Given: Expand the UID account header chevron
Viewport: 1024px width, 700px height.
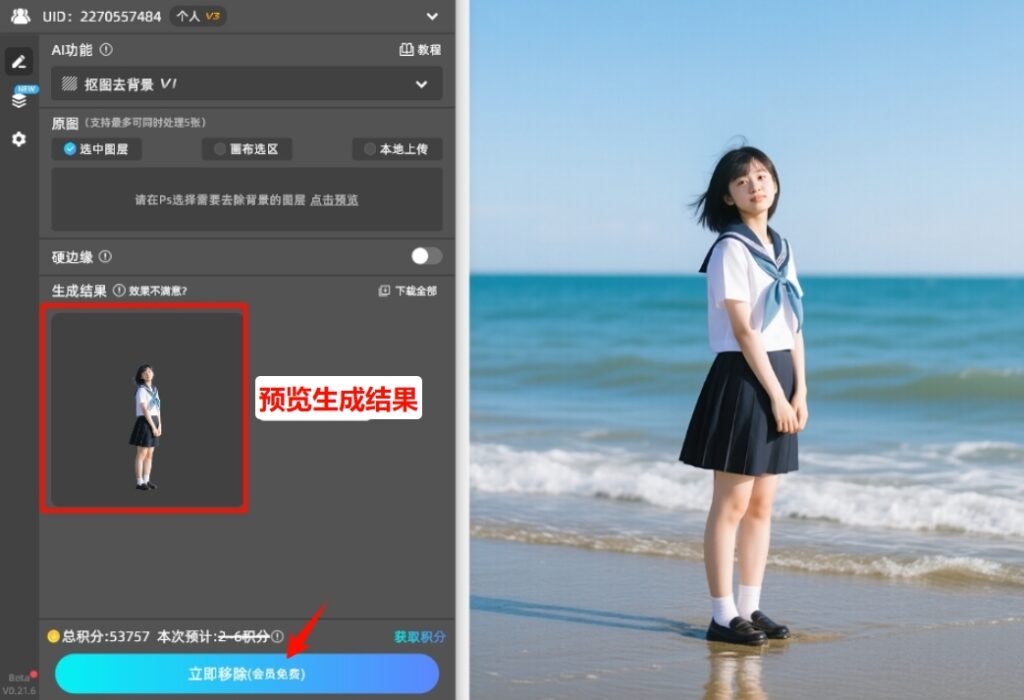Looking at the screenshot, I should (x=432, y=16).
